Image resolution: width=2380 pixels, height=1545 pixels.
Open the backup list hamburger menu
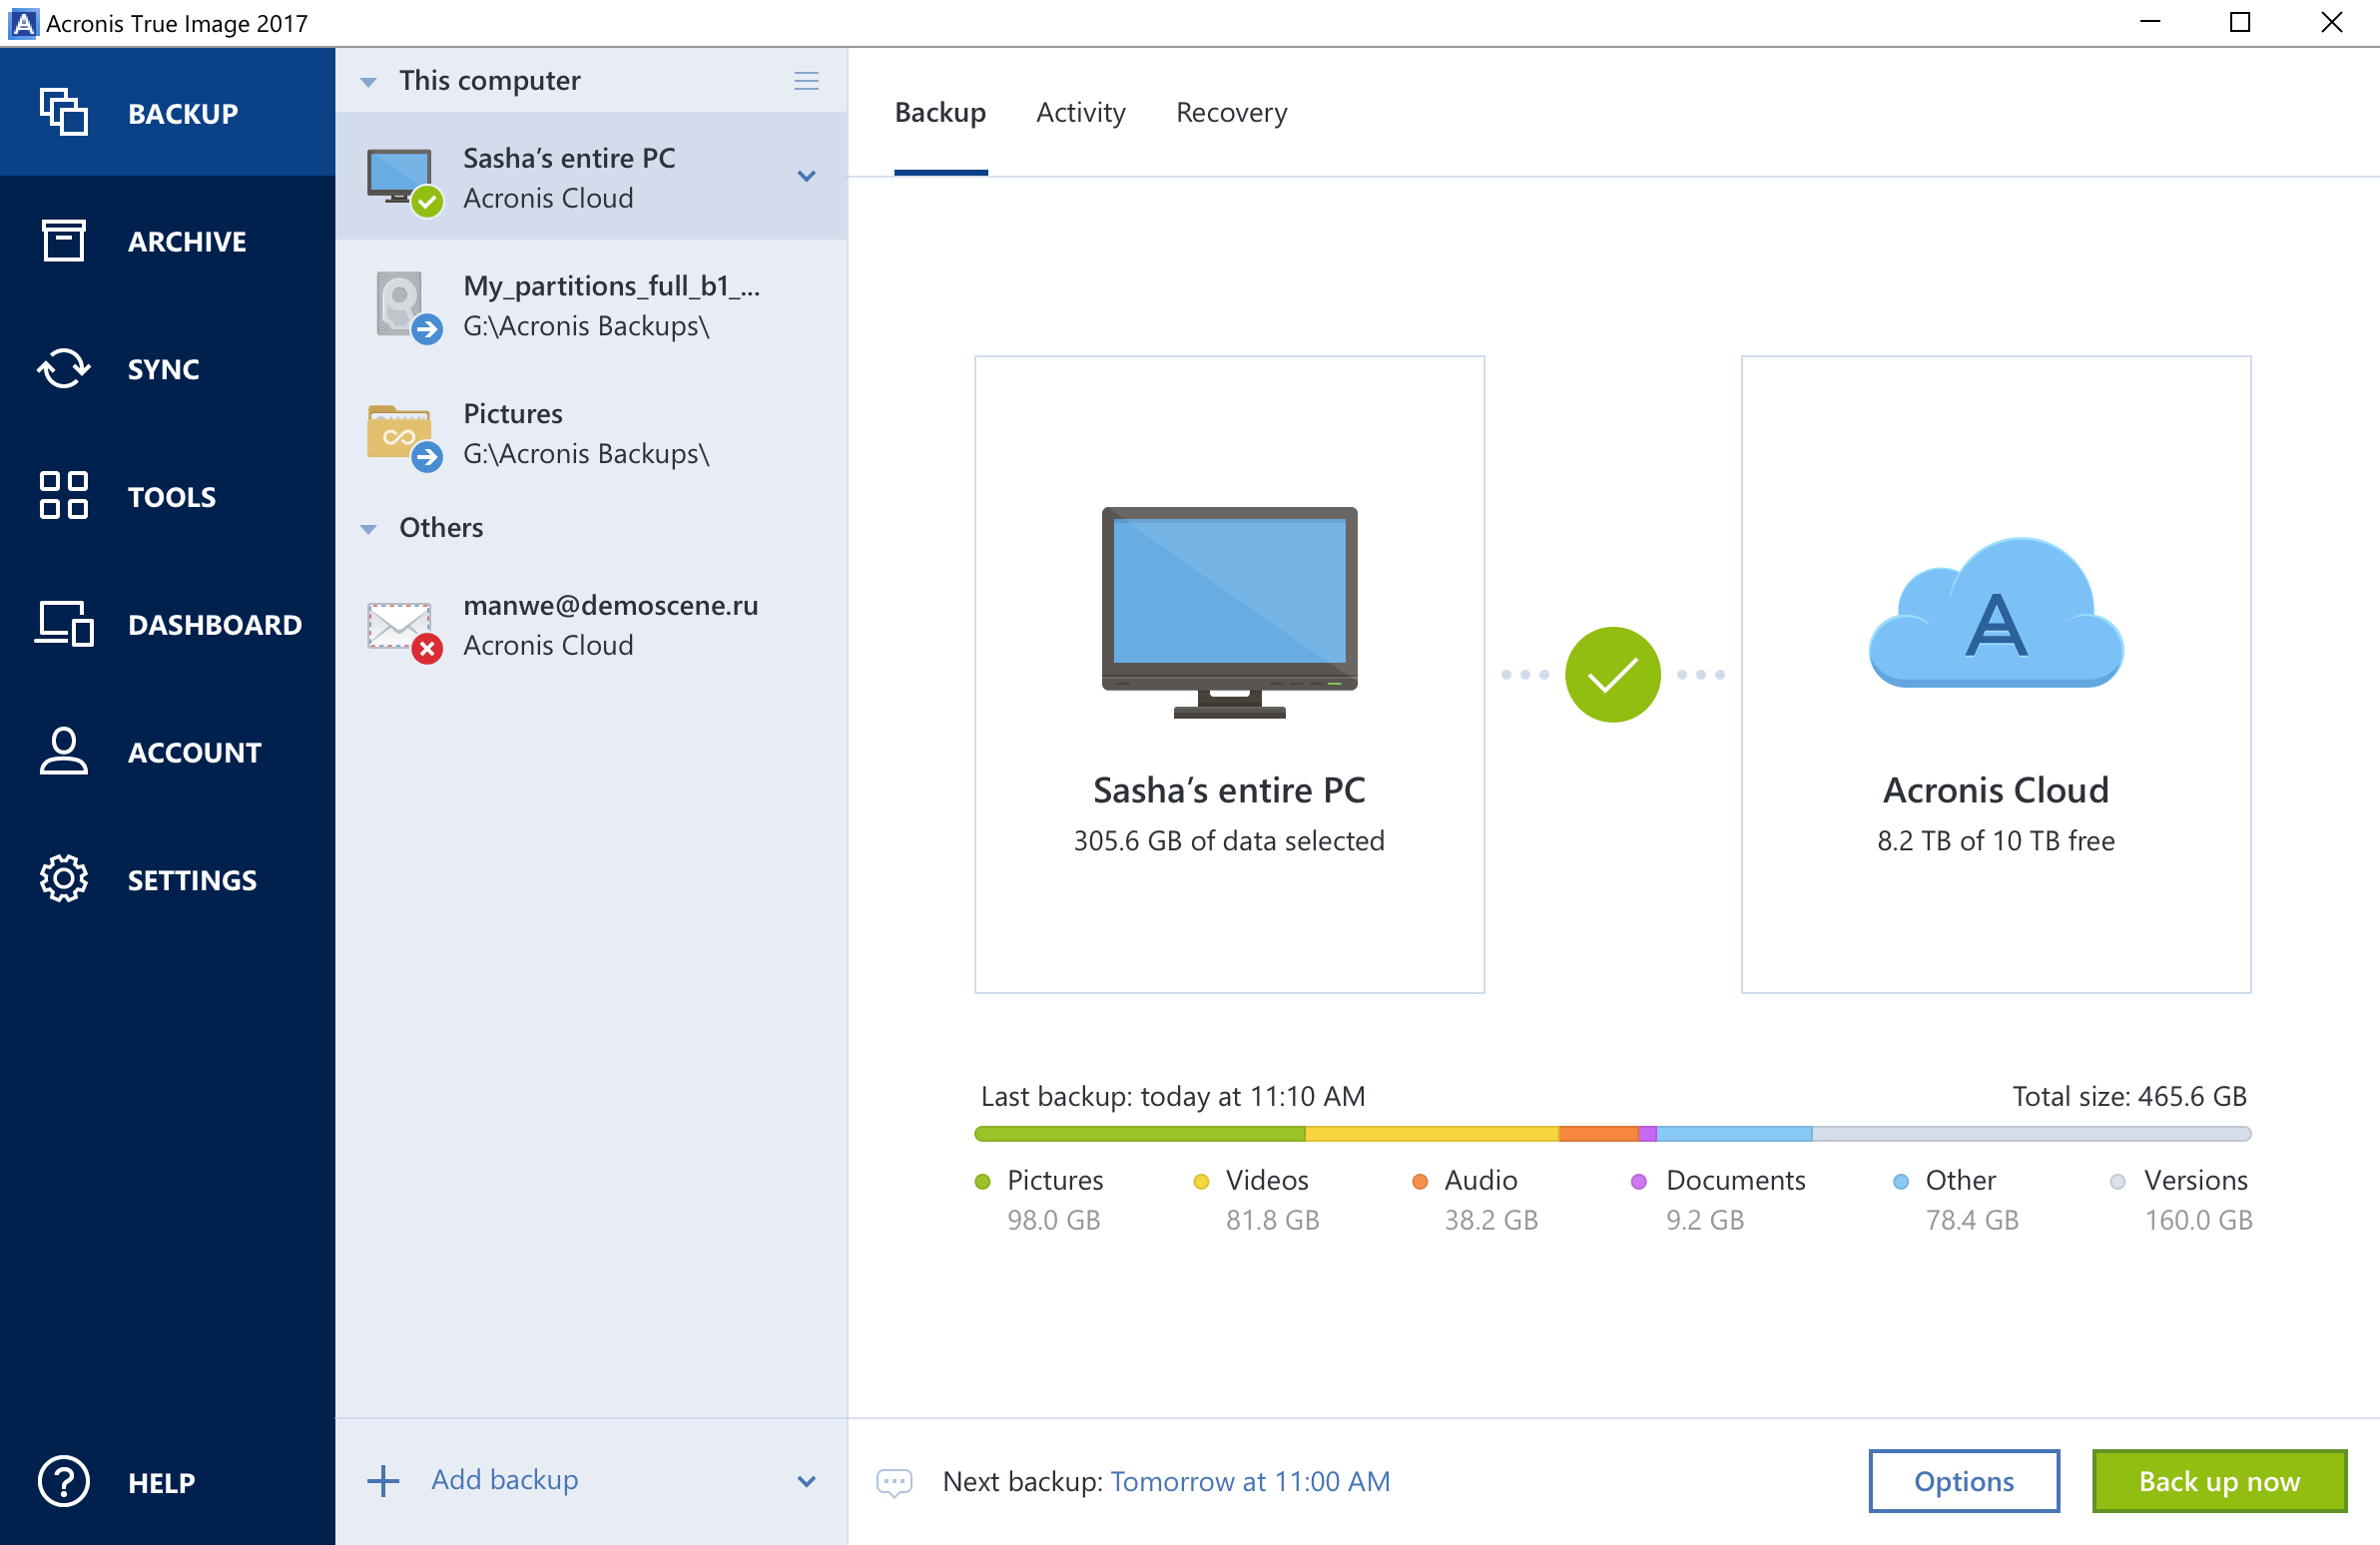pyautogui.click(x=806, y=81)
